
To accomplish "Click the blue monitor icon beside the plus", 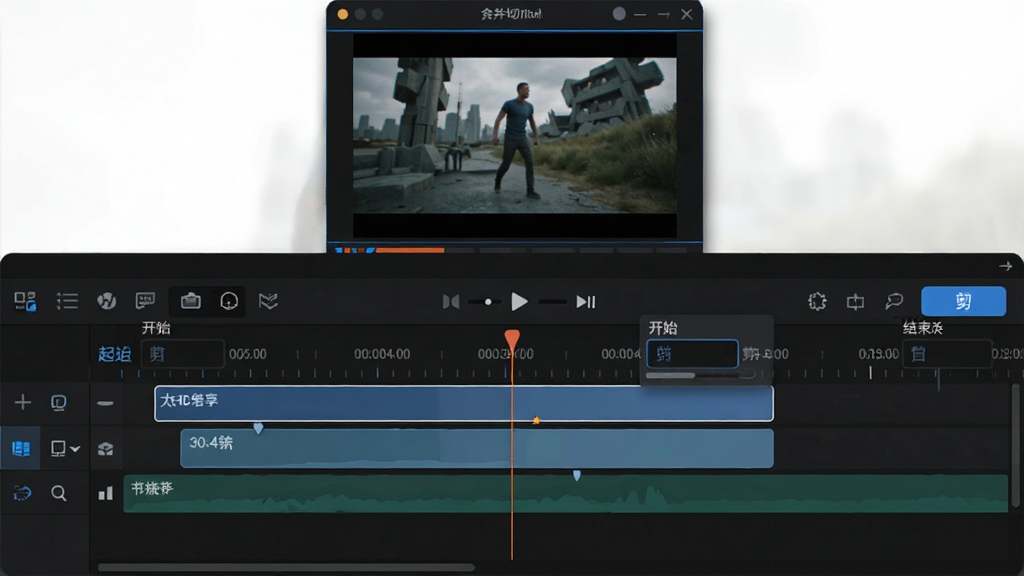I will pos(59,403).
